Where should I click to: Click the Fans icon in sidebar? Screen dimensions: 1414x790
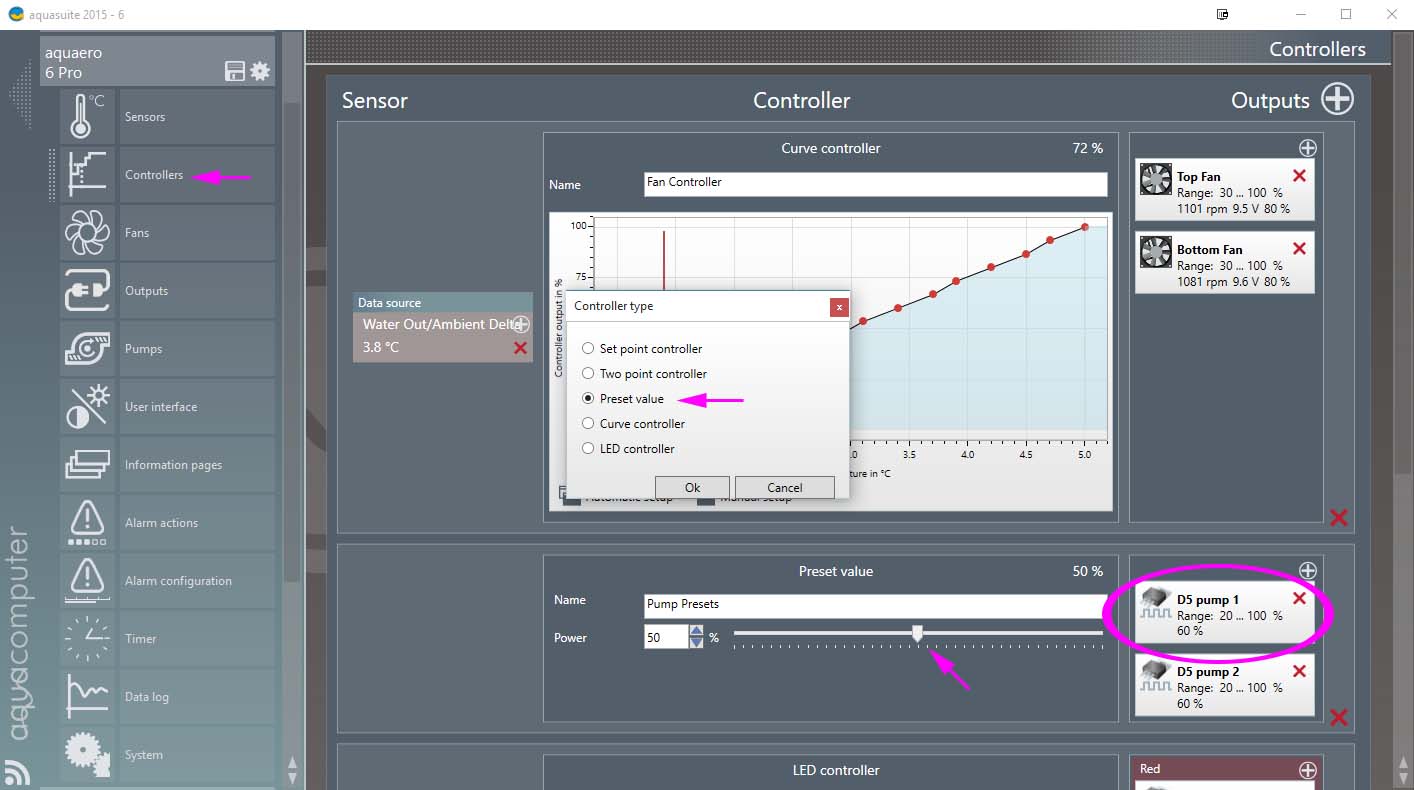pos(87,232)
